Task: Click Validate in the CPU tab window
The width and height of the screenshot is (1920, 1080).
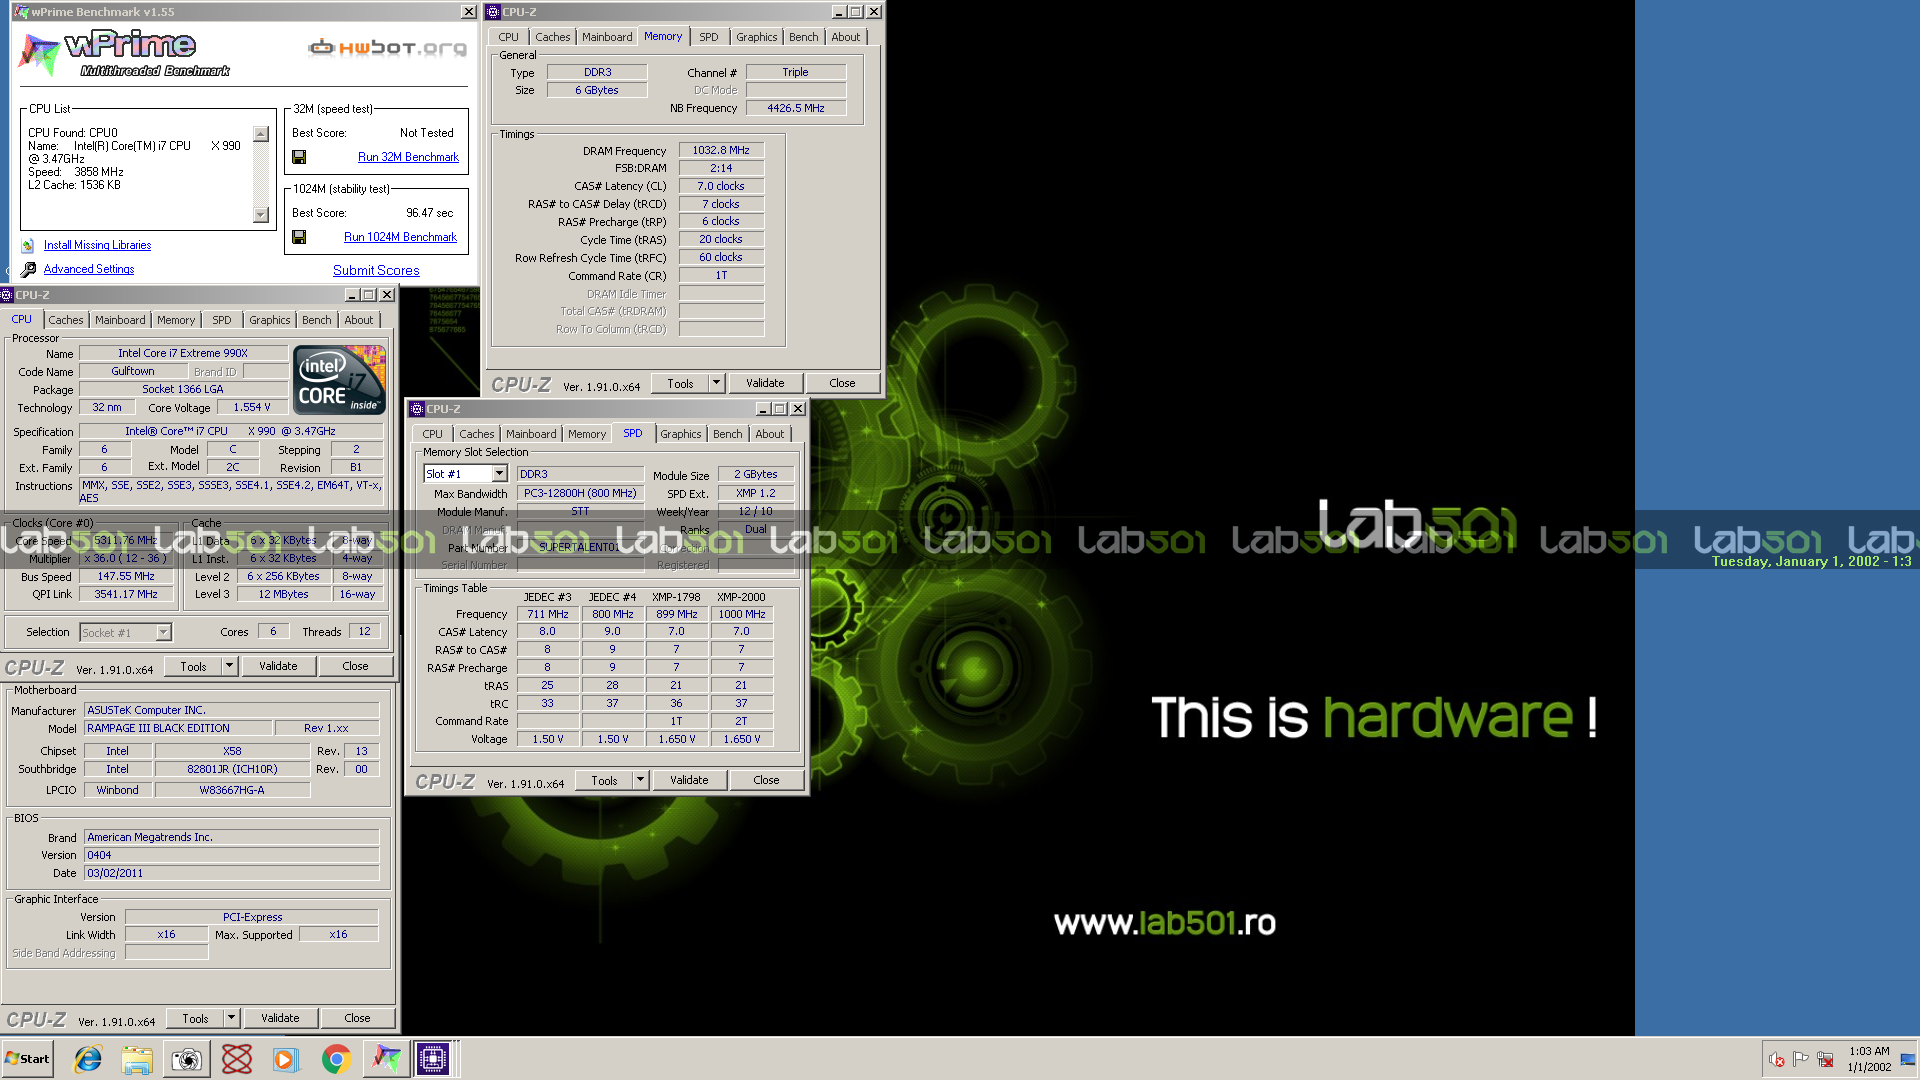Action: pyautogui.click(x=278, y=666)
